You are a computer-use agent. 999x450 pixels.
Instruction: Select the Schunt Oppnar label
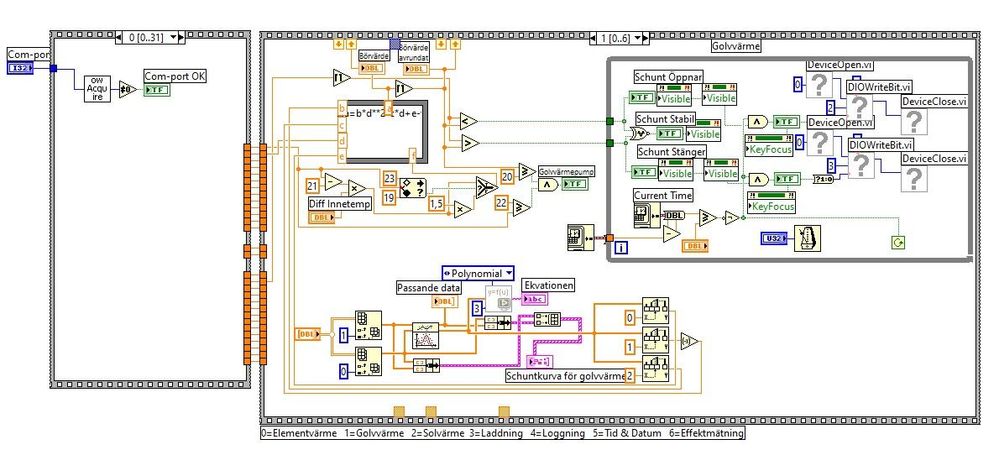(x=668, y=77)
